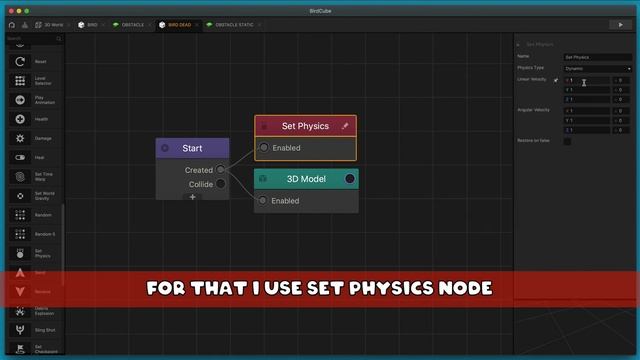
Task: Choose the Play Animation node icon
Action: pos(20,100)
